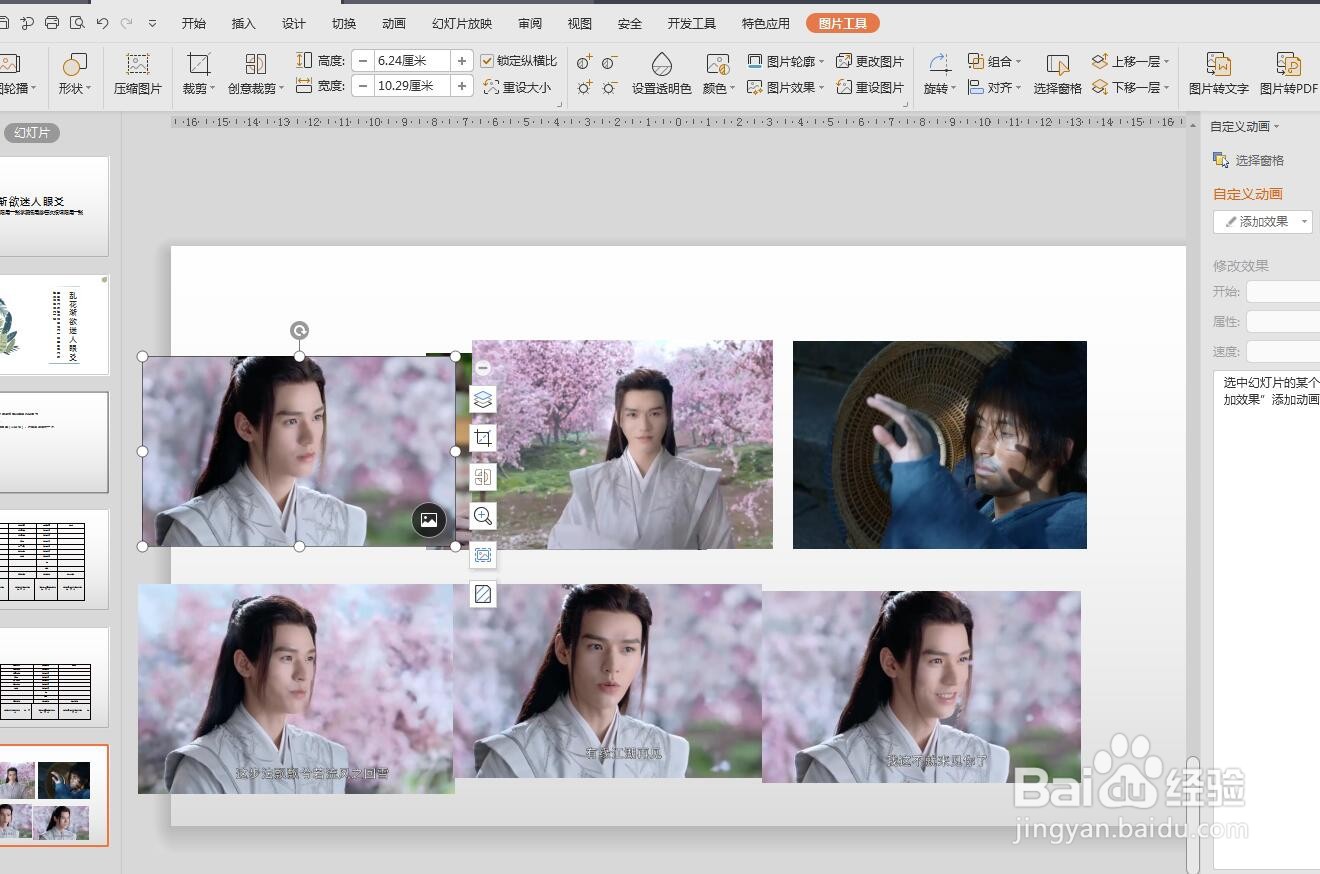This screenshot has width=1320, height=874.
Task: Switch to the Animation (动画) tab
Action: click(x=394, y=23)
